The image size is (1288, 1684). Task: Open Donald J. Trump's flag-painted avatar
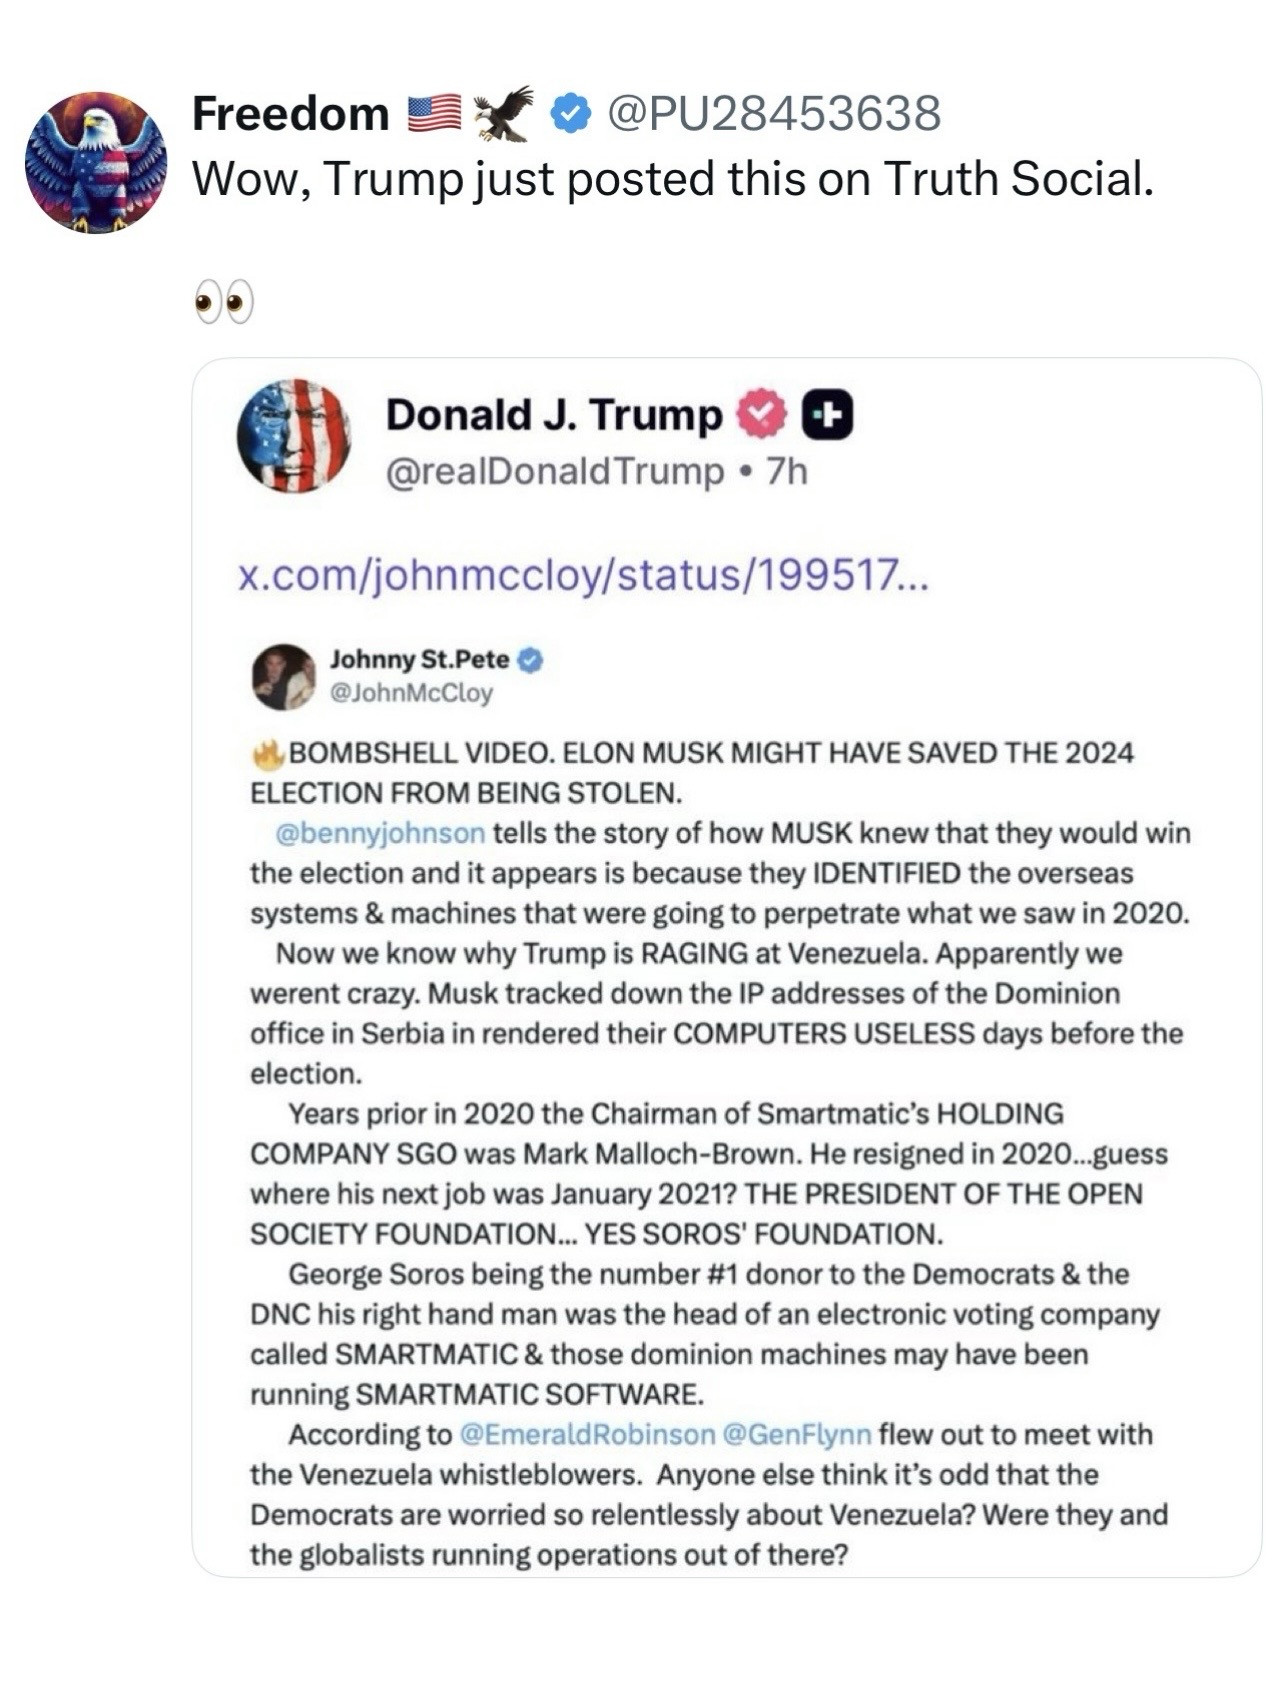[x=294, y=436]
